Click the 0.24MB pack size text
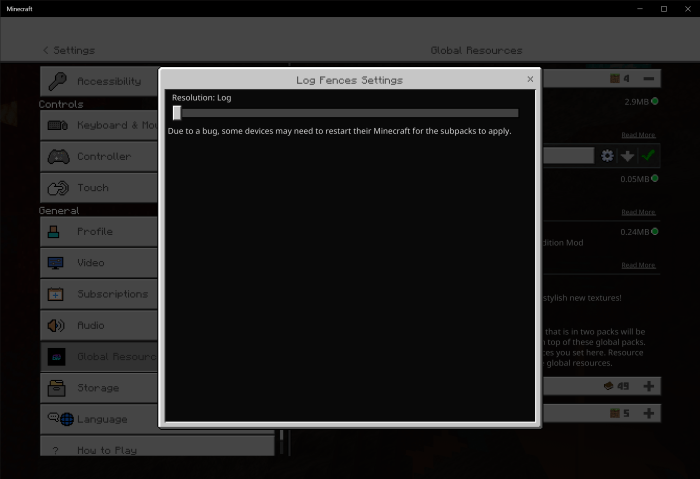Screen dimensions: 700x479 click(x=635, y=232)
